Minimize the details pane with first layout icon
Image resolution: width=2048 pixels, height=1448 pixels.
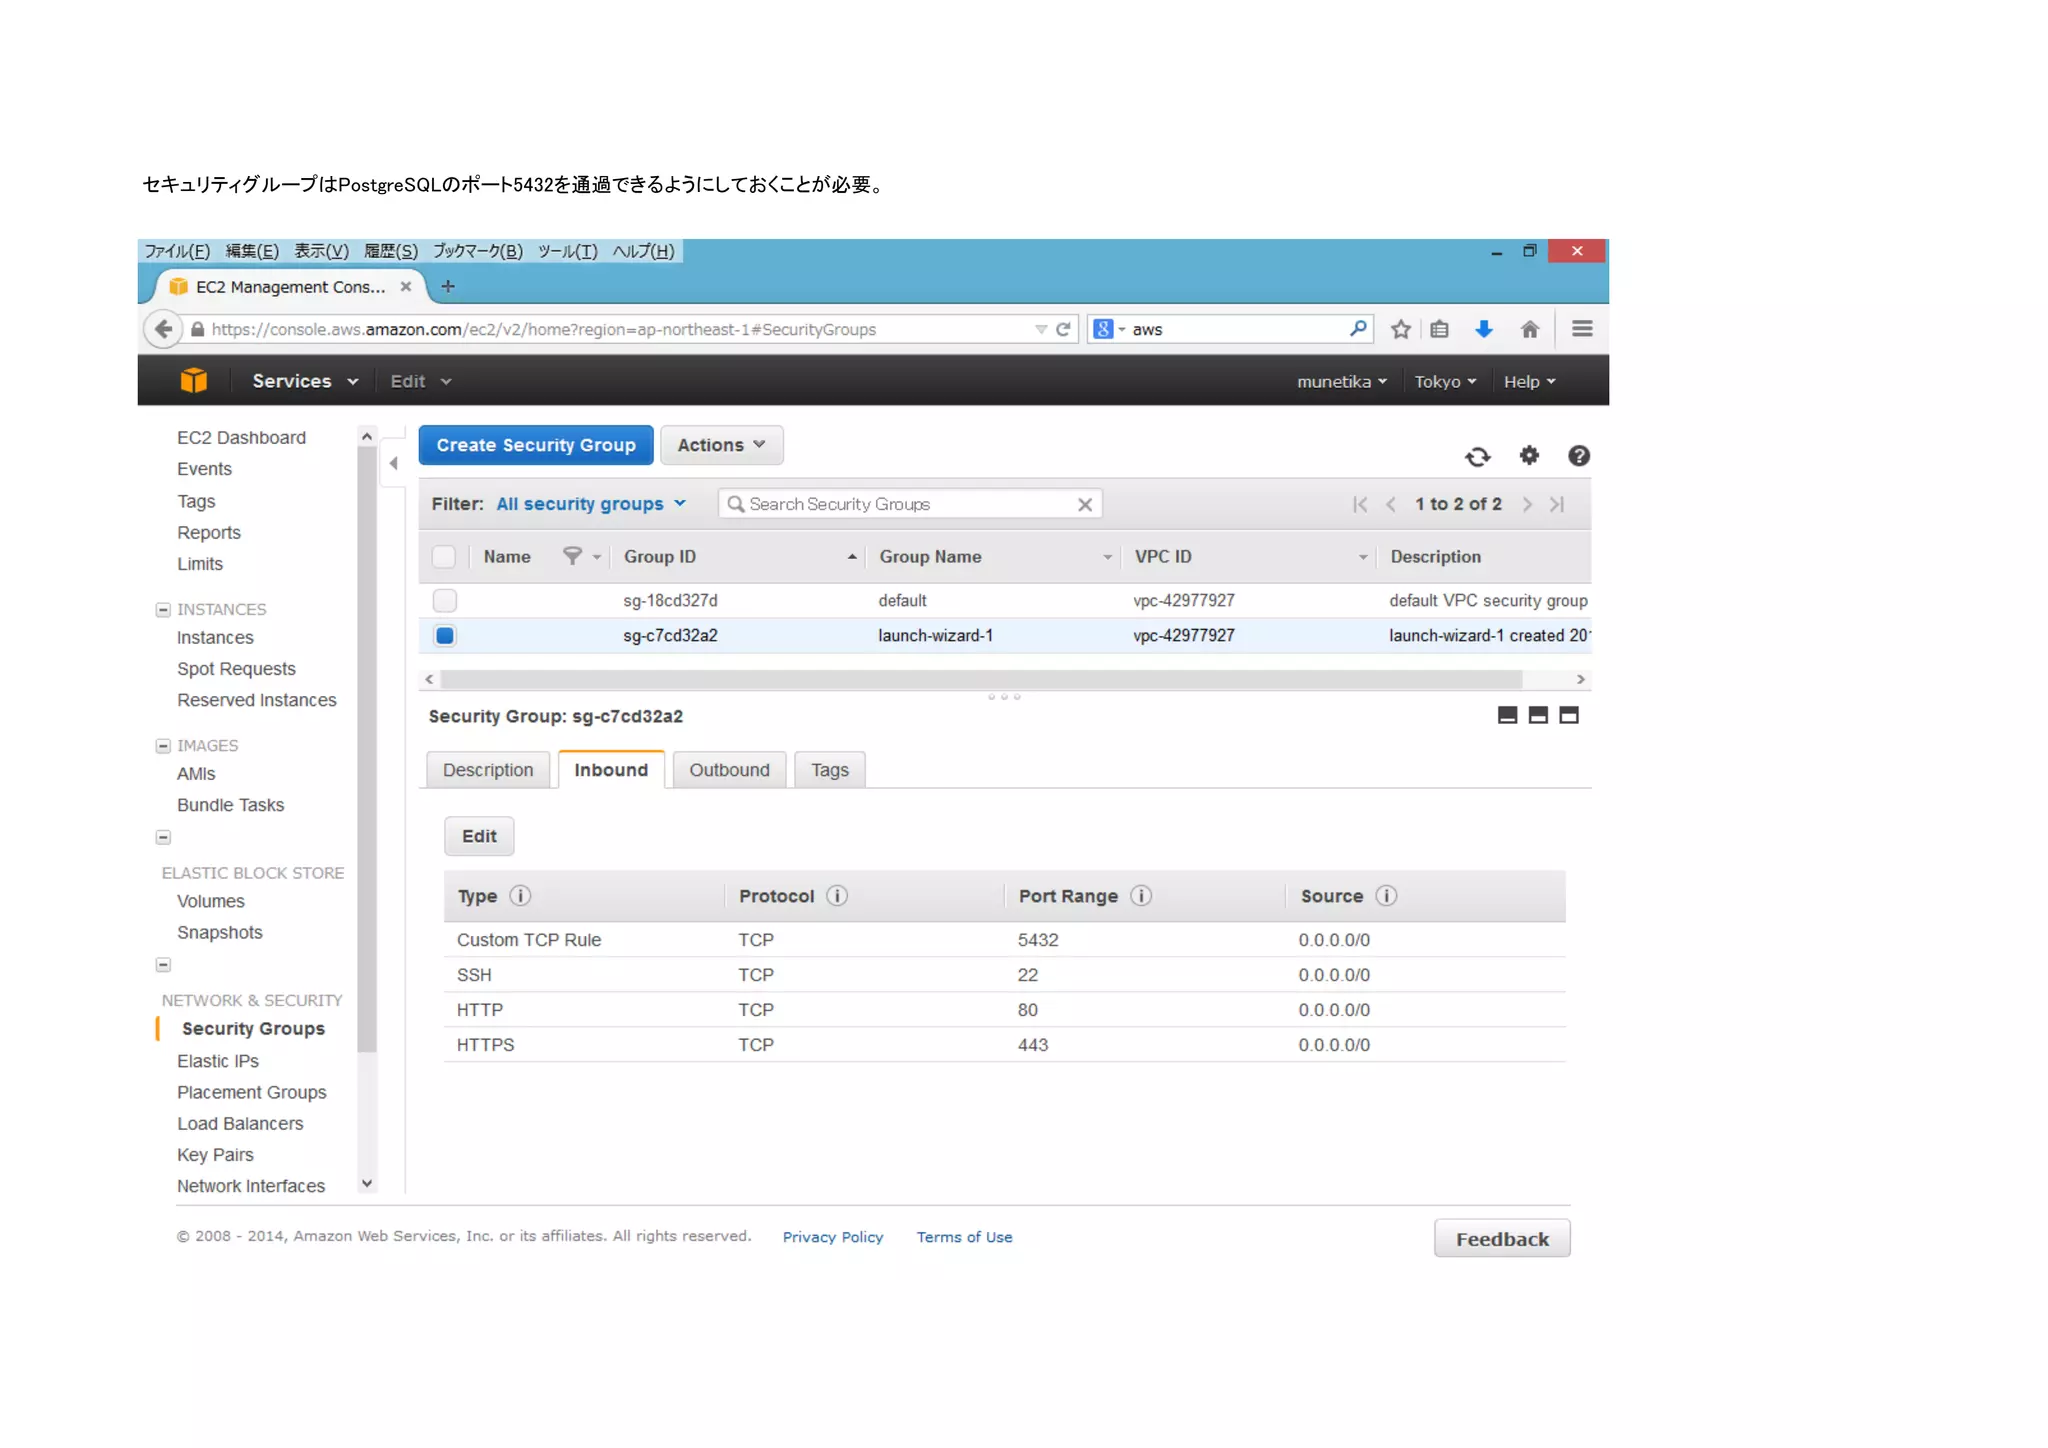(x=1507, y=715)
